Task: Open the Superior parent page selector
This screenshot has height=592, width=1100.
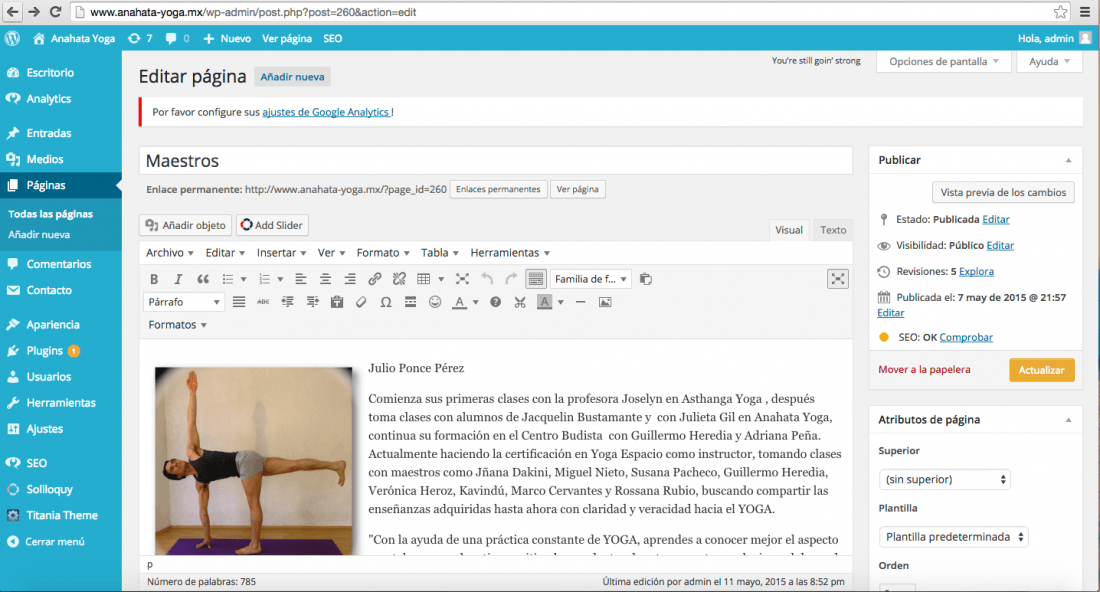Action: pyautogui.click(x=944, y=480)
